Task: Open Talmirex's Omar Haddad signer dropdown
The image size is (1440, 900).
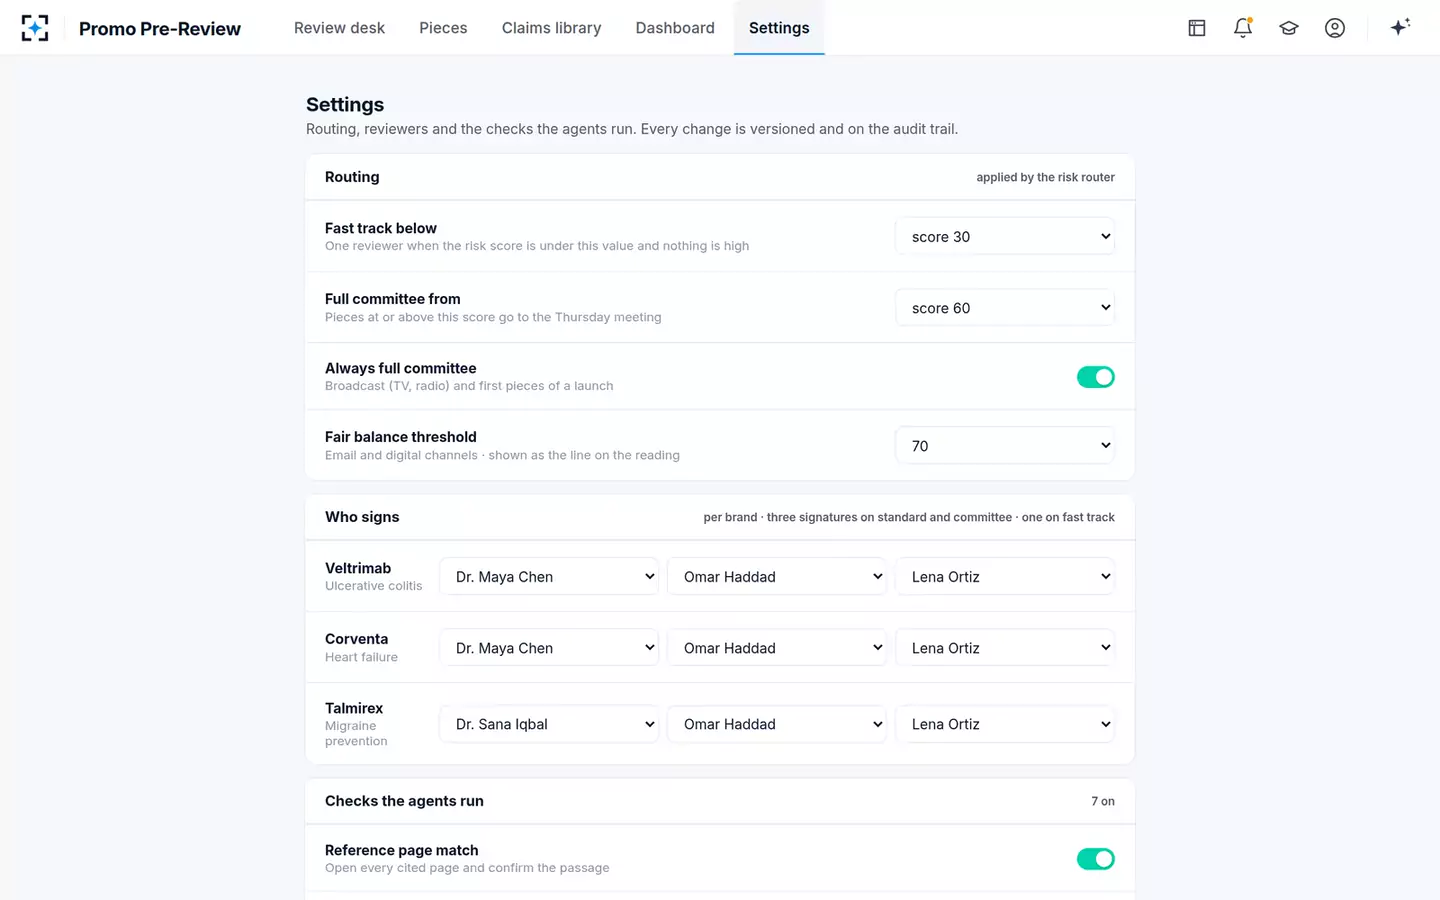Action: pyautogui.click(x=777, y=724)
